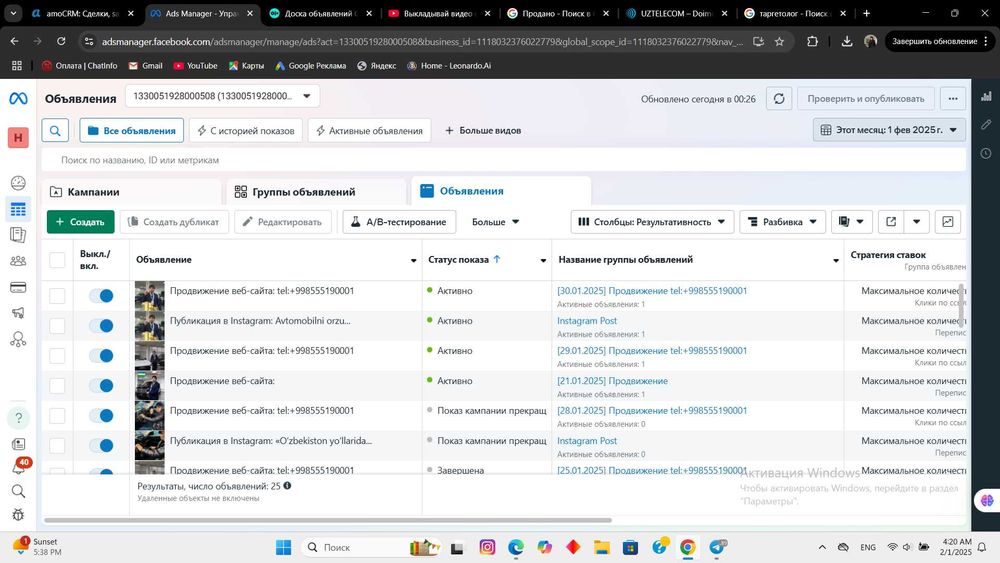Open the business account H icon
Screen dimensions: 1000x563
[18, 138]
